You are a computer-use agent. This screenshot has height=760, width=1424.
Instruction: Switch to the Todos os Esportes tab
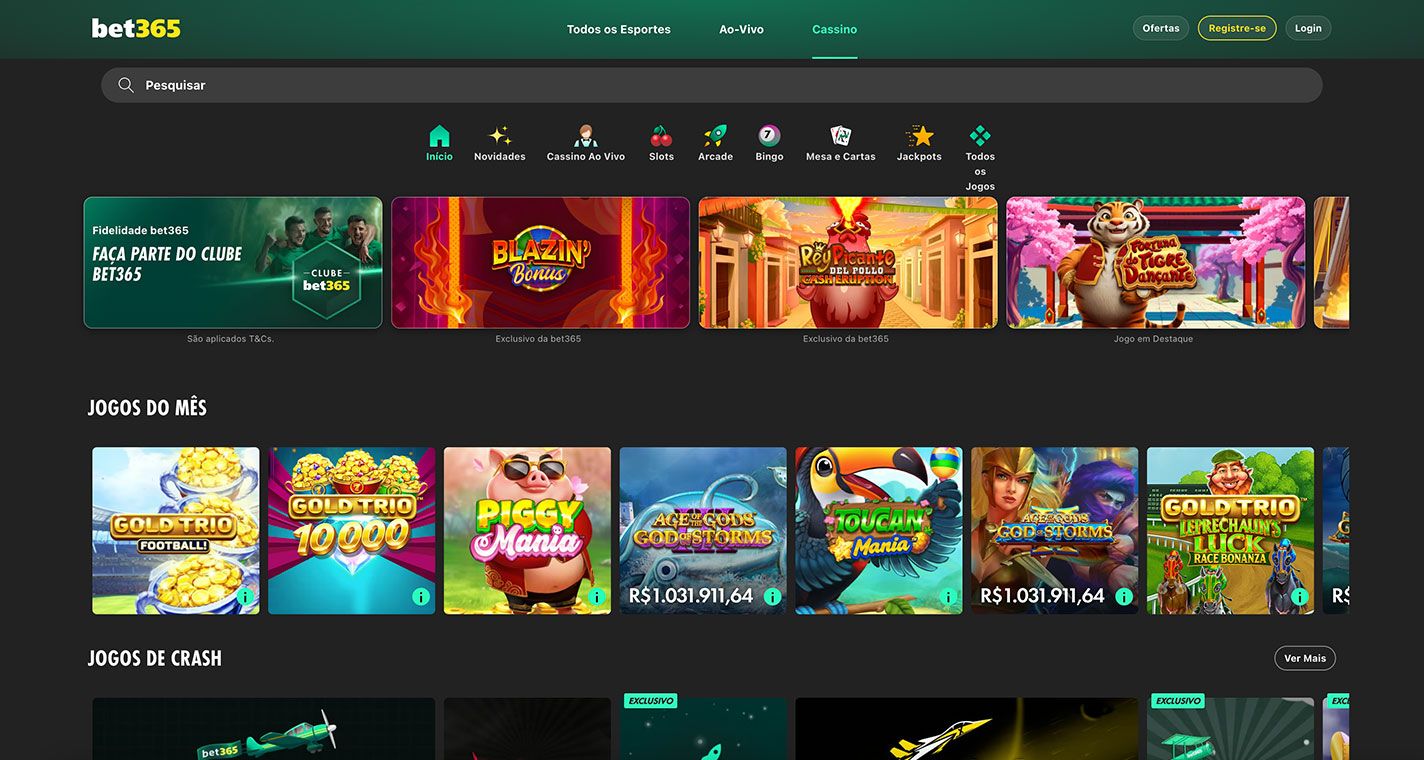[618, 29]
